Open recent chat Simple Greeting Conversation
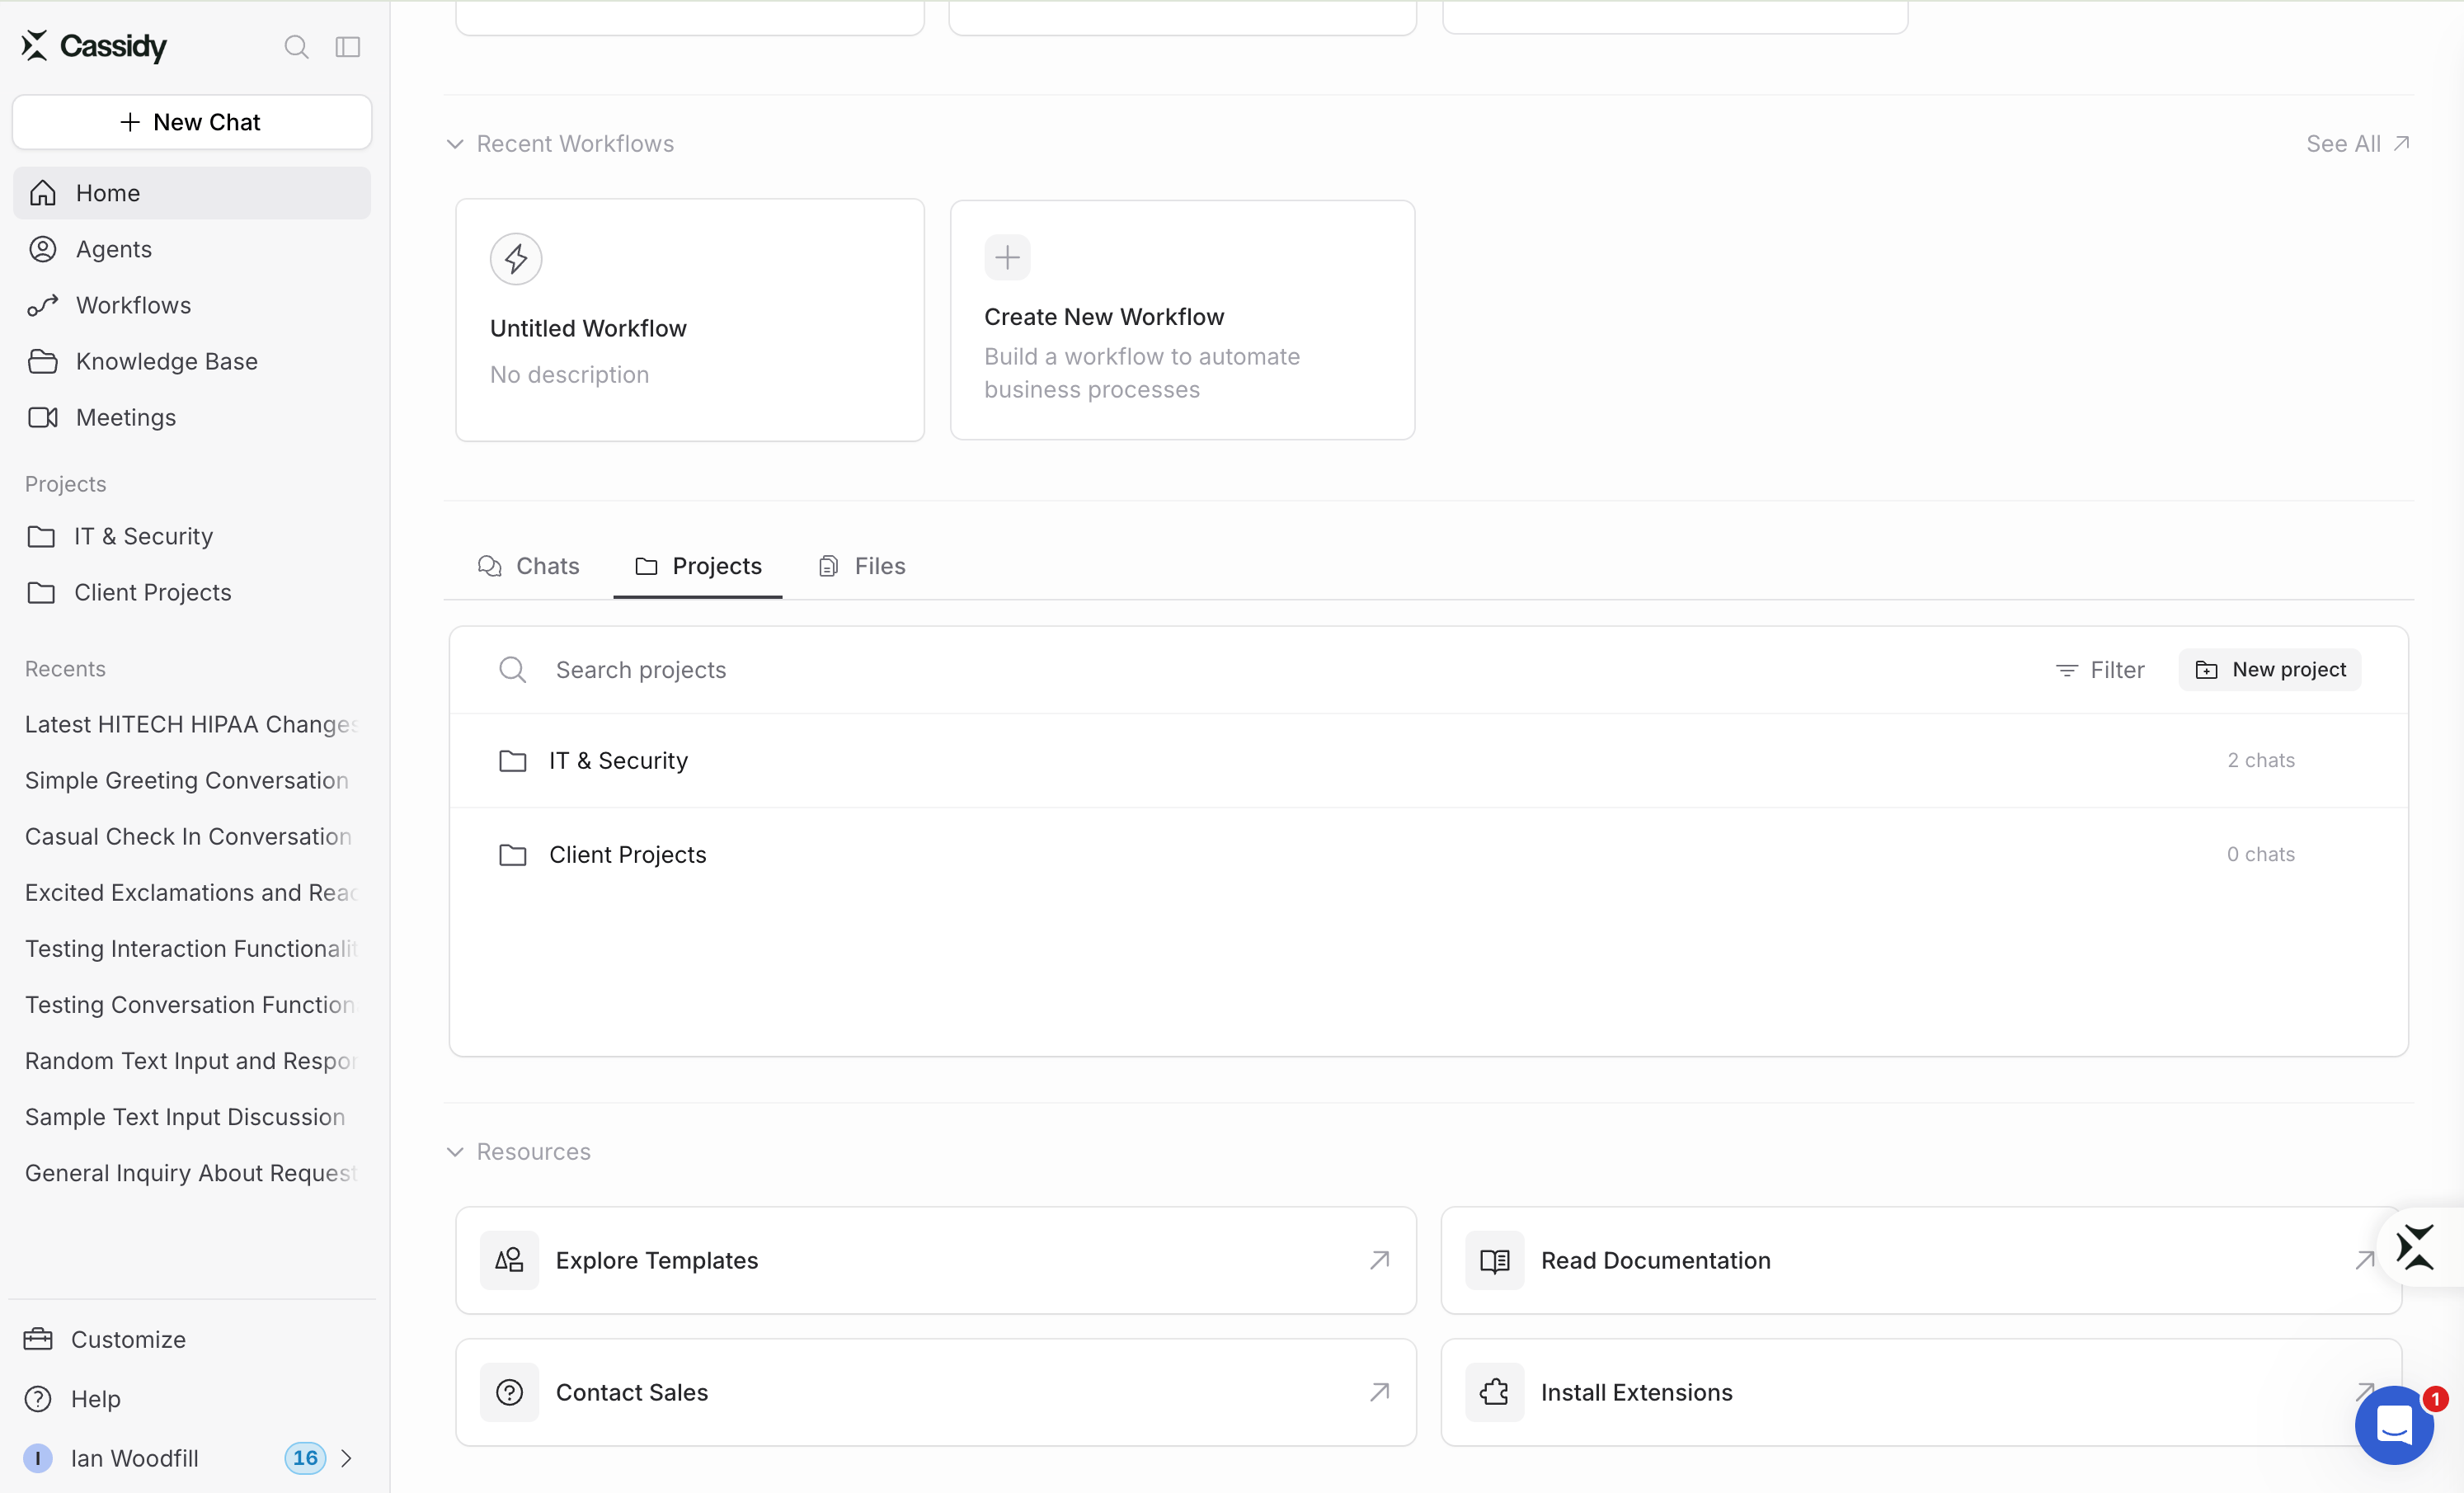2464x1493 pixels. click(x=192, y=780)
